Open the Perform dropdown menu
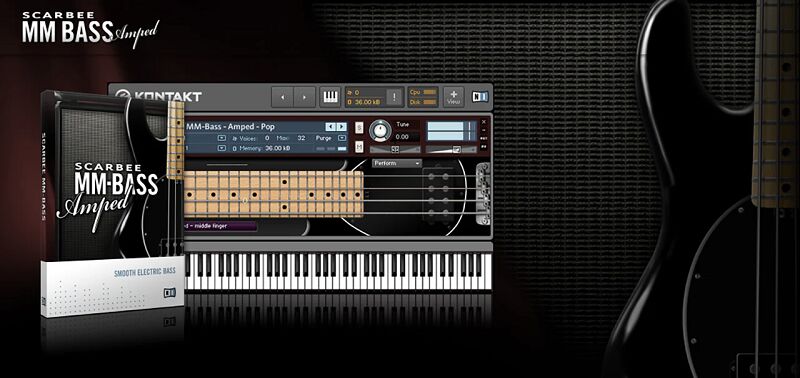The height and width of the screenshot is (378, 800). (x=397, y=163)
